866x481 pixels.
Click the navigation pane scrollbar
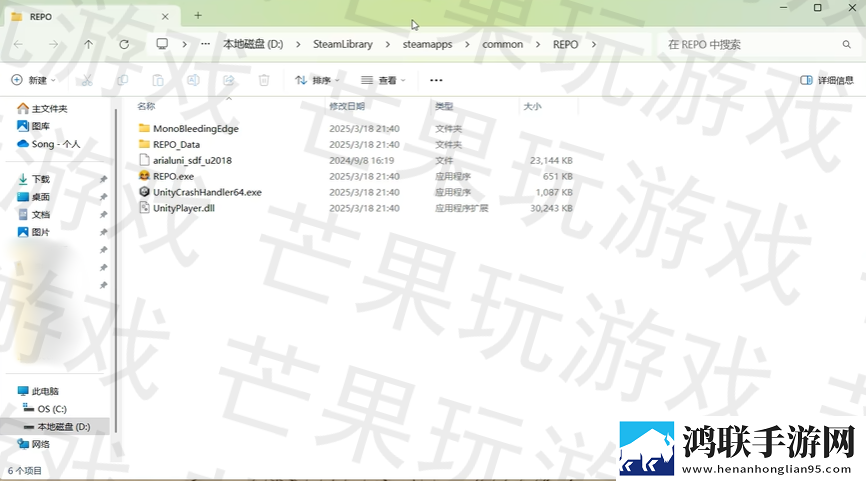click(116, 271)
